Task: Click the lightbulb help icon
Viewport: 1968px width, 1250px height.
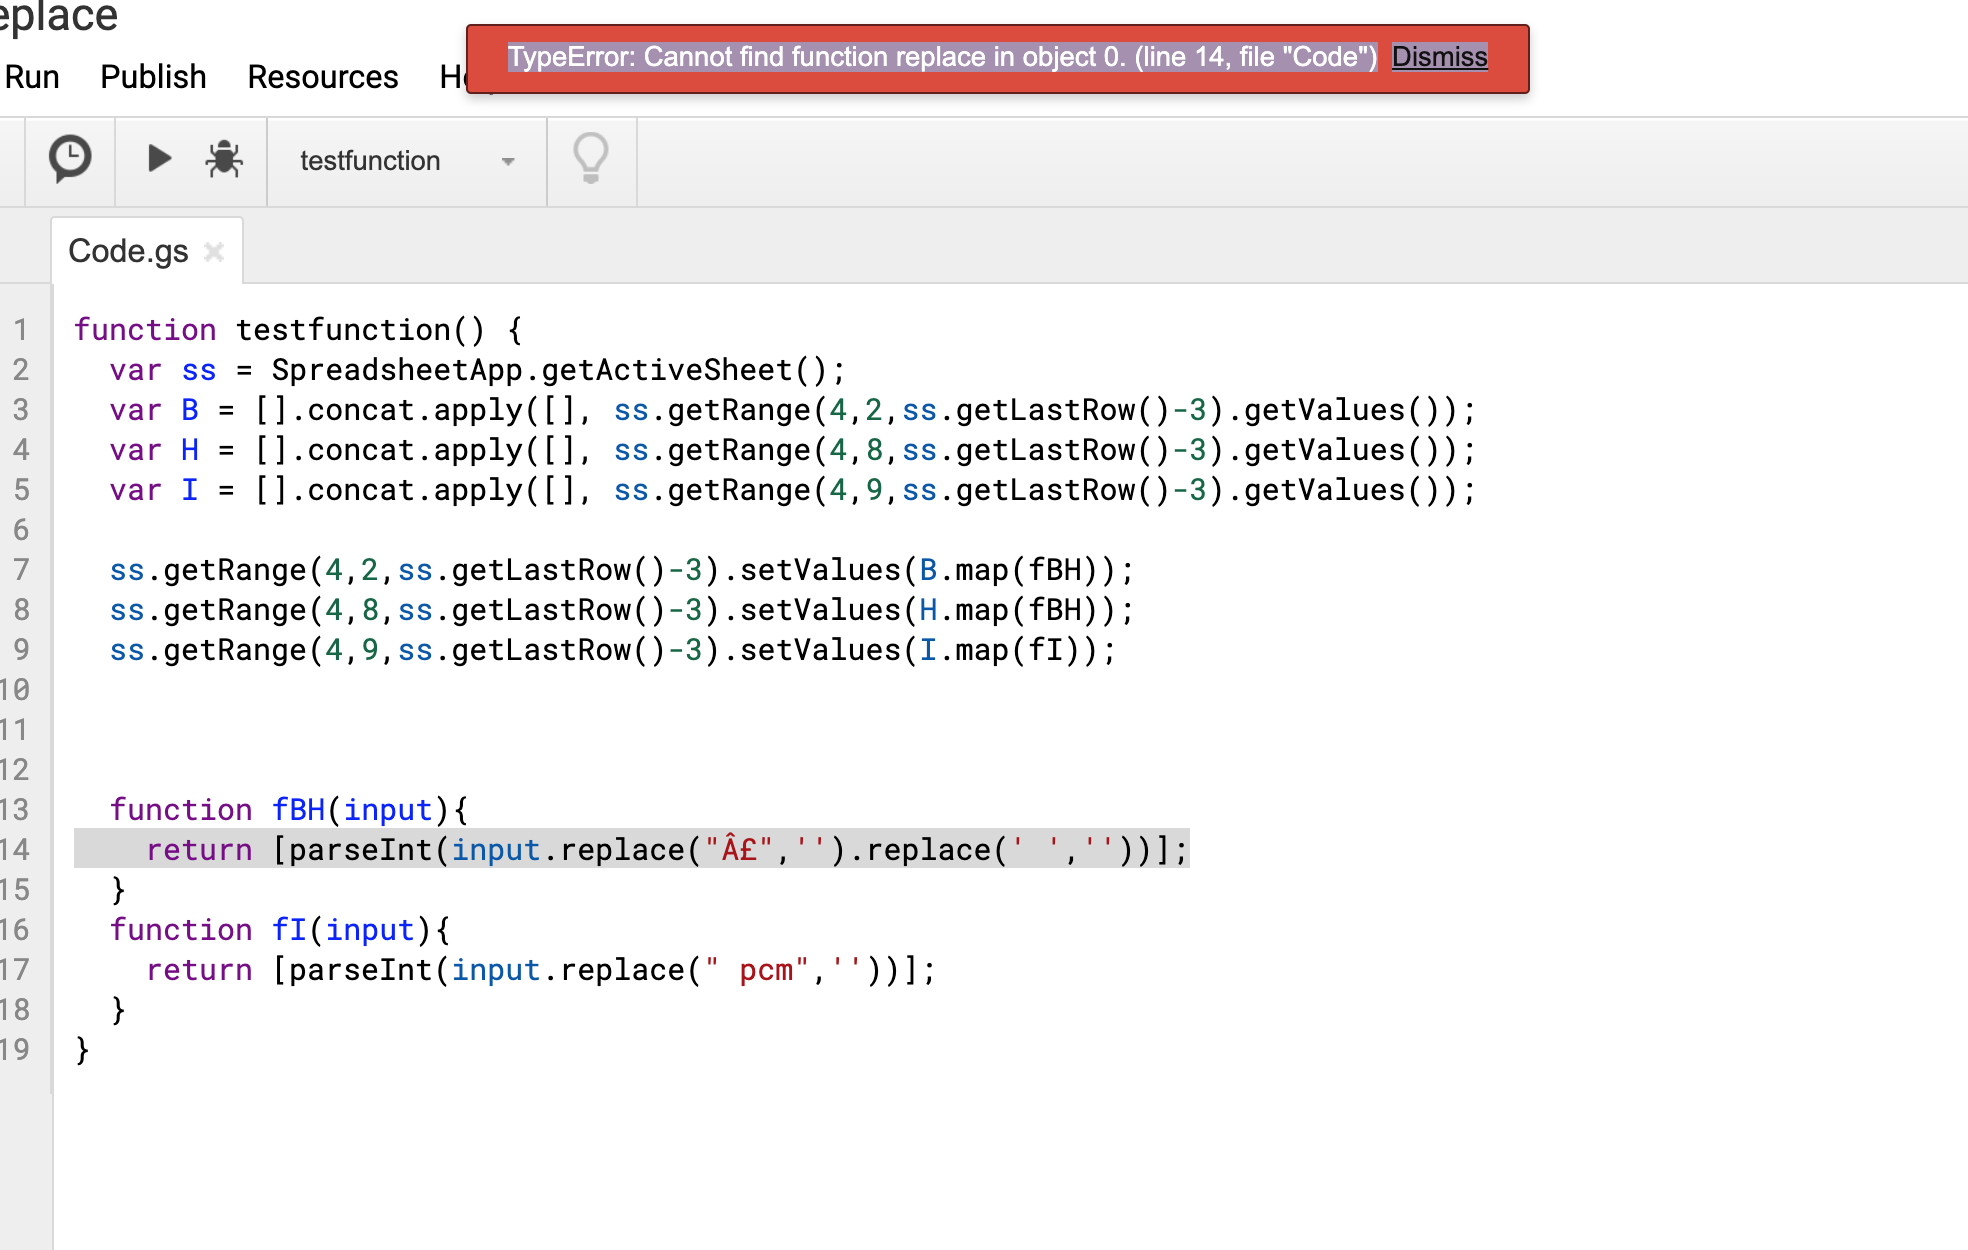Action: (590, 158)
